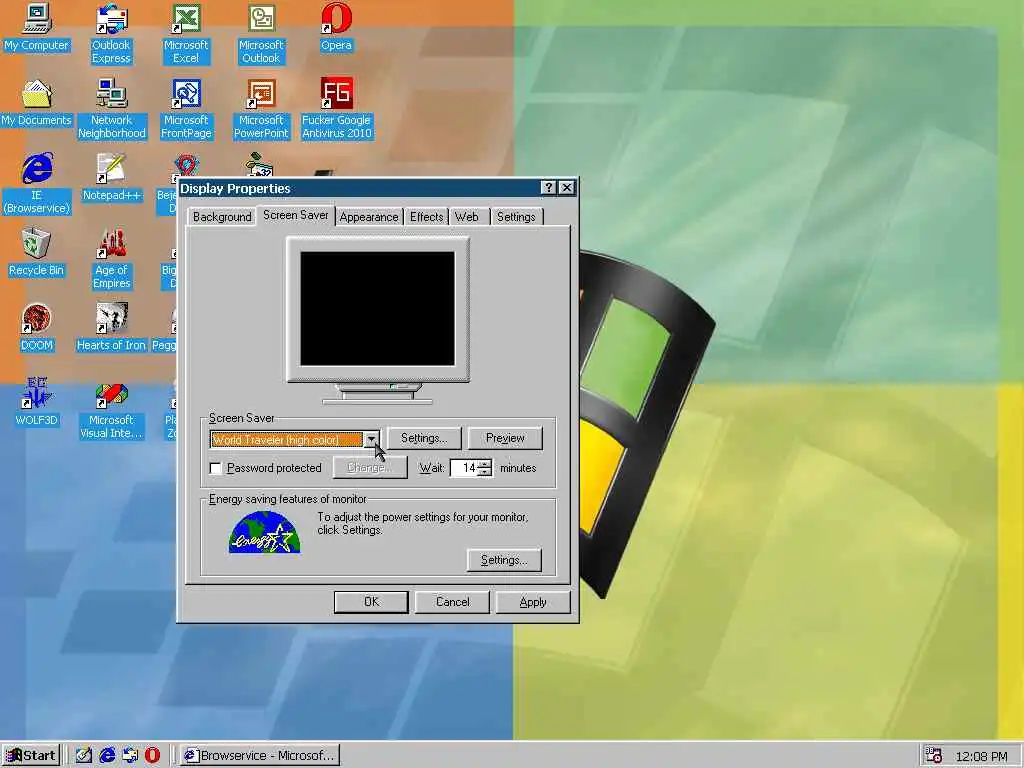Viewport: 1024px width, 768px height.
Task: Decrease the Wait minutes spinner down arrow
Action: point(485,472)
